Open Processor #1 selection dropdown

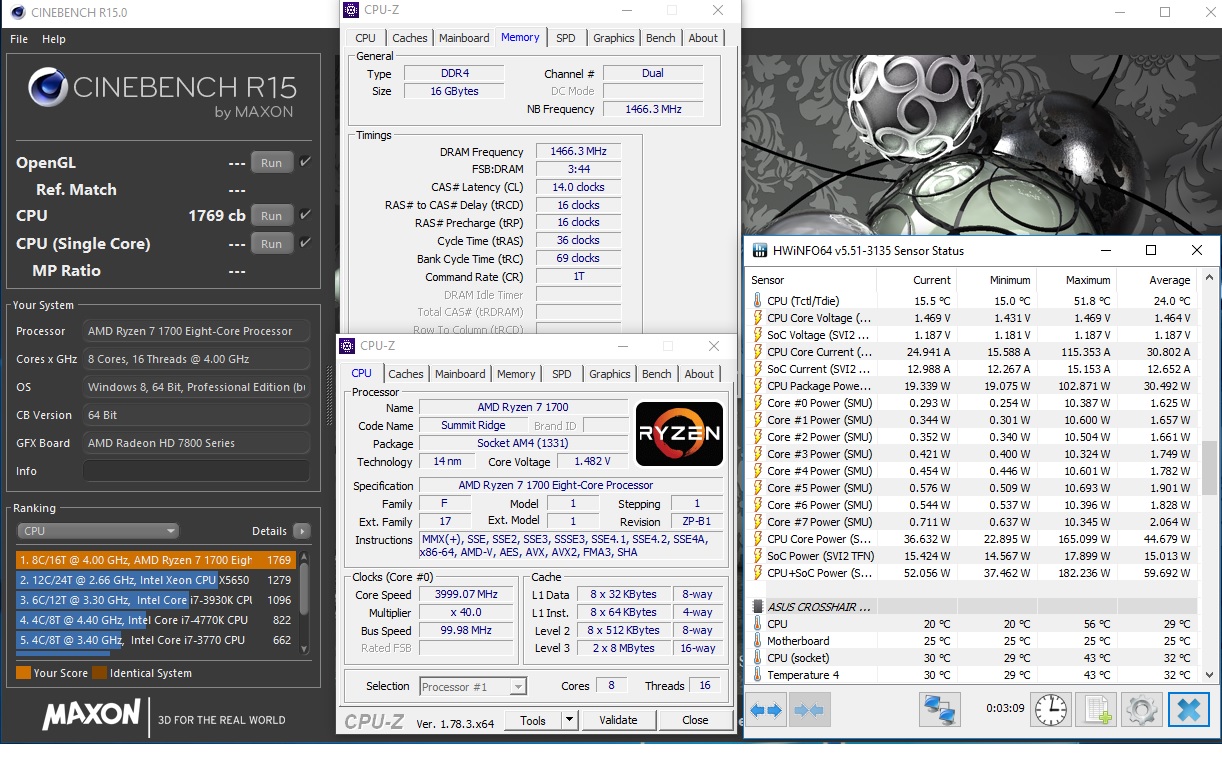473,687
